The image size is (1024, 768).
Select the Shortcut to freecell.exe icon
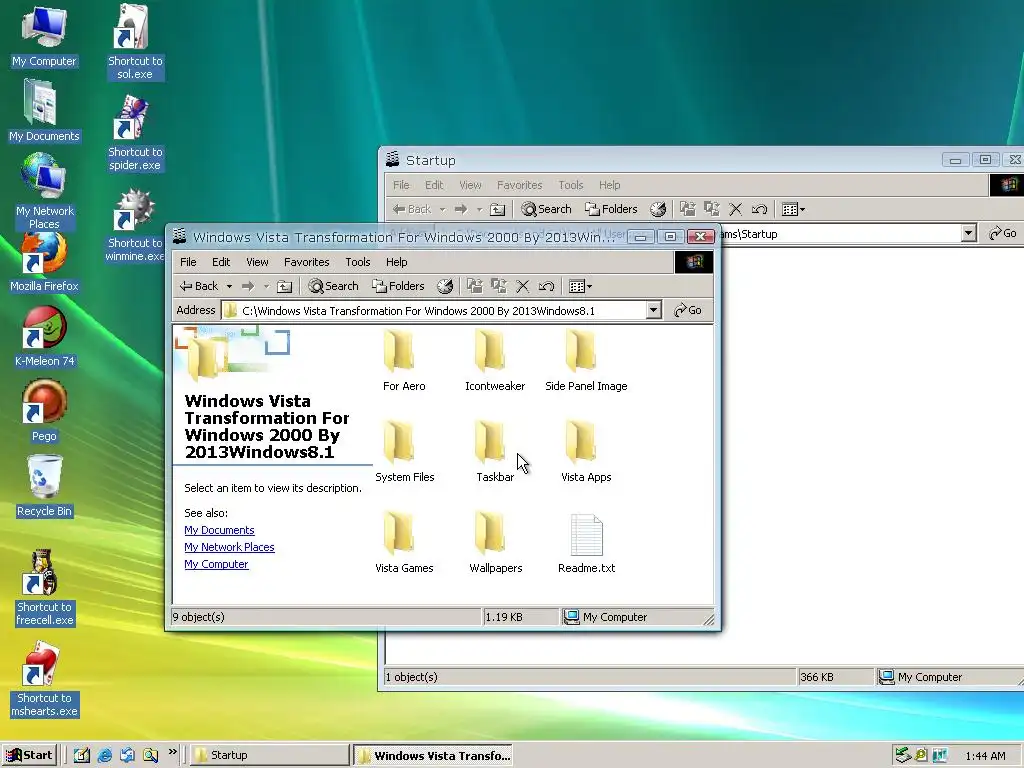pyautogui.click(x=44, y=588)
